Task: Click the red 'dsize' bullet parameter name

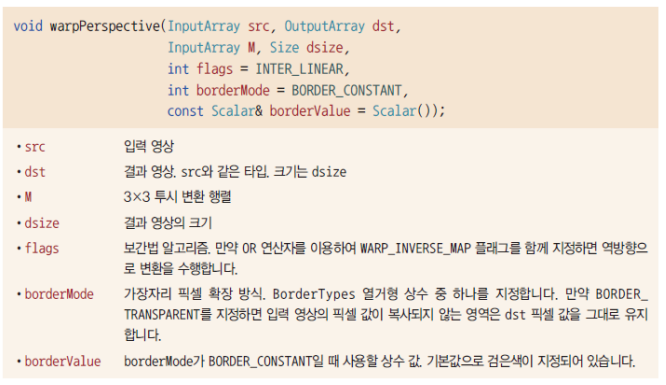Action: coord(42,223)
